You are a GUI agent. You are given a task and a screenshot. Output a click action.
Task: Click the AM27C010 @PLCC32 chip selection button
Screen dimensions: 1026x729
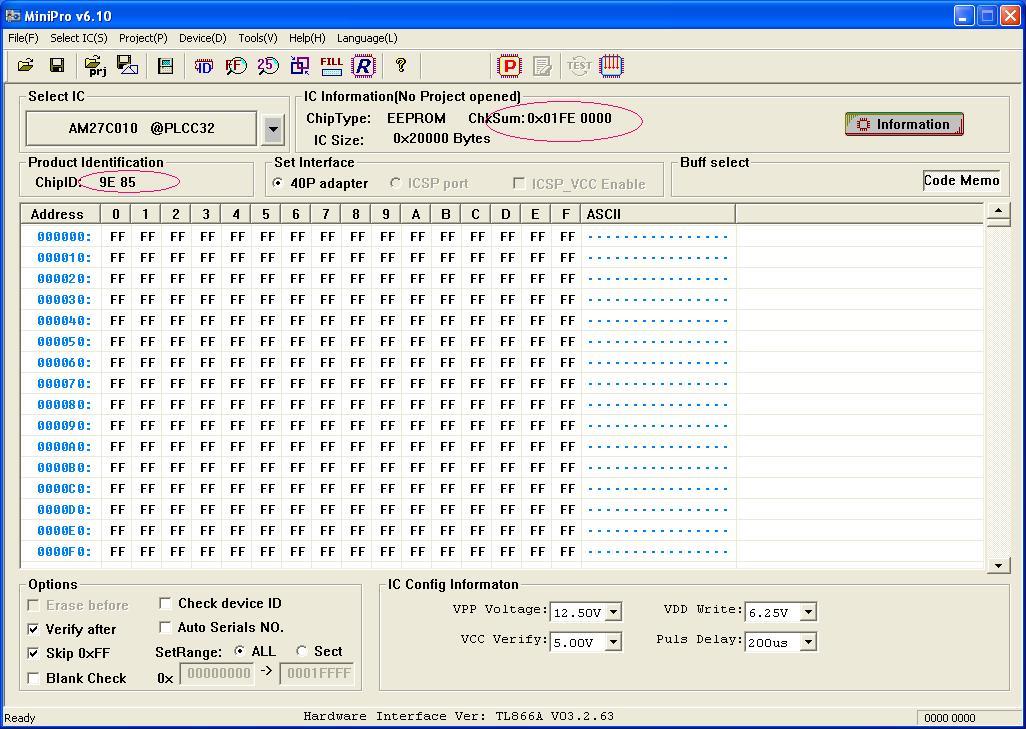pyautogui.click(x=141, y=128)
